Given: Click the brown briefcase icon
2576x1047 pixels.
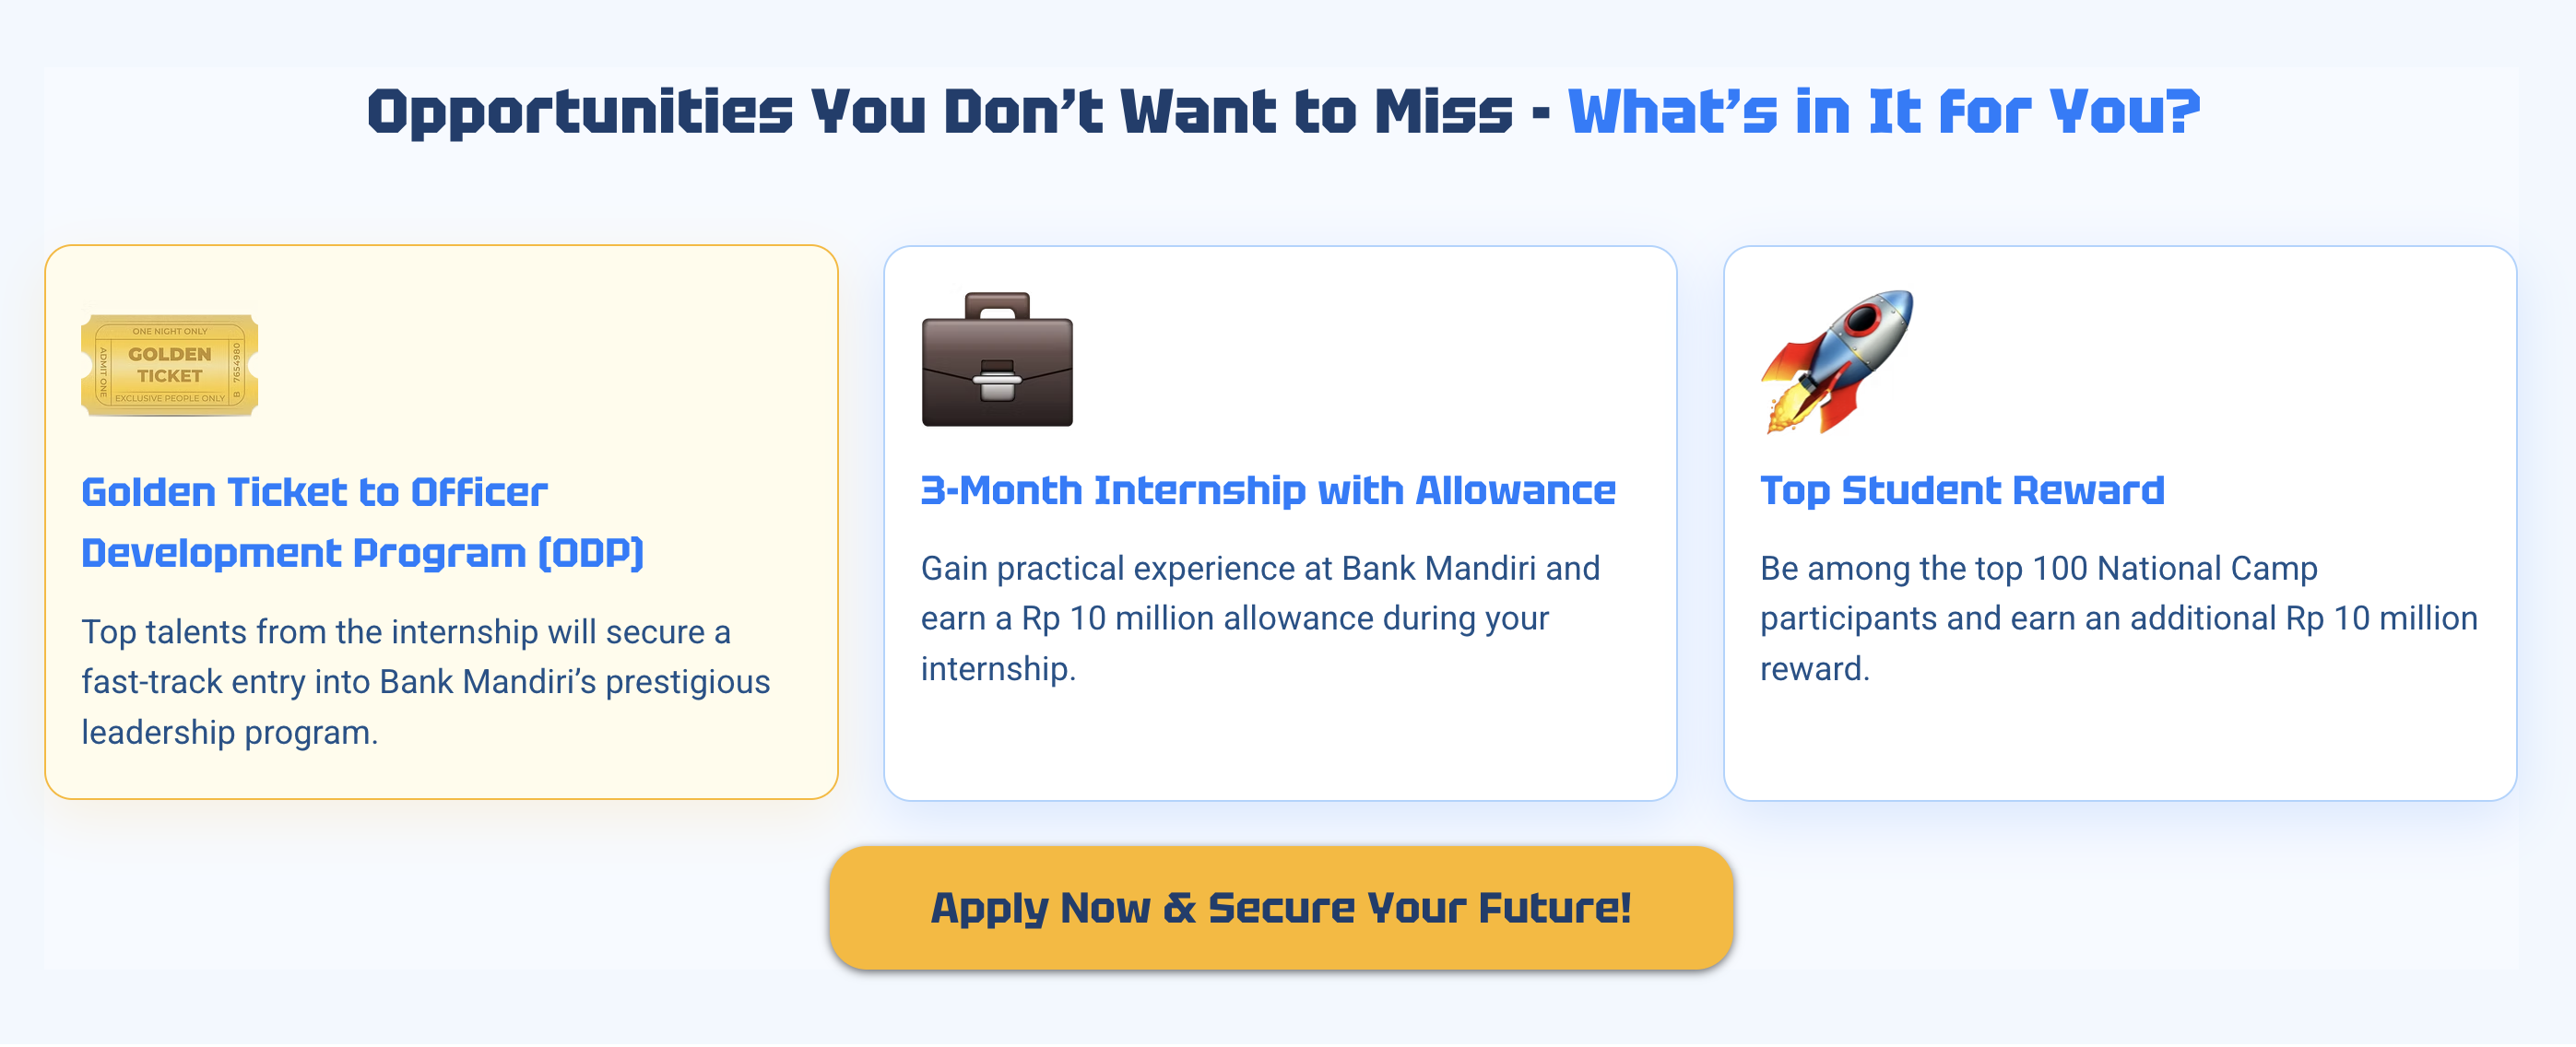Looking at the screenshot, I should pos(997,359).
